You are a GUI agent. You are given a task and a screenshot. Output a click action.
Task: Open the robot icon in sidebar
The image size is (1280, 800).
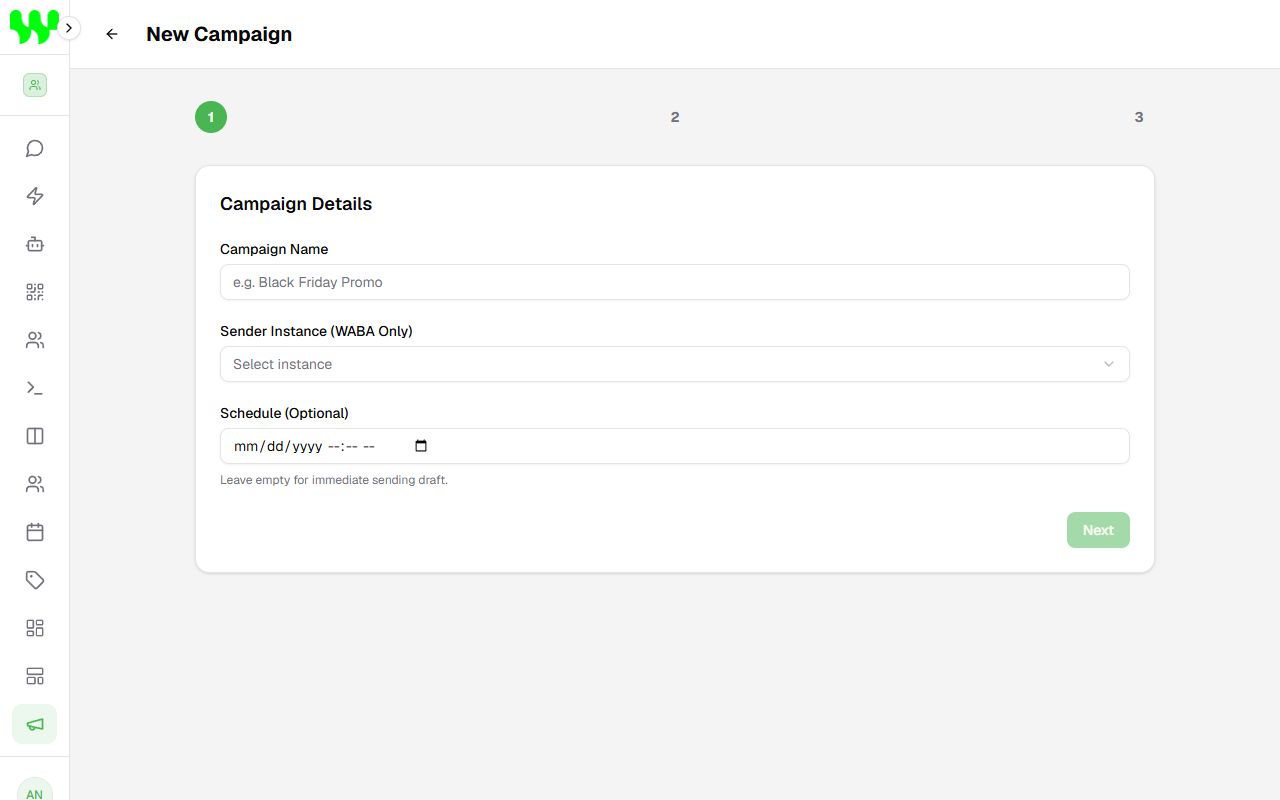point(35,244)
